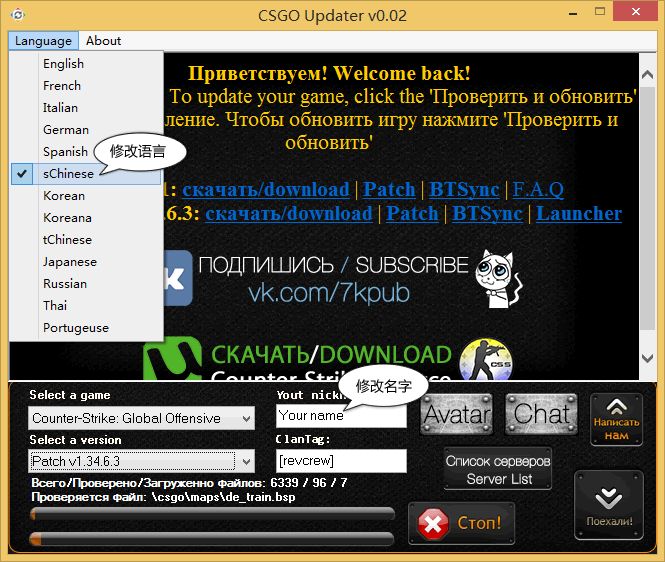Click the Your name nickname field
The width and height of the screenshot is (665, 562).
341,416
